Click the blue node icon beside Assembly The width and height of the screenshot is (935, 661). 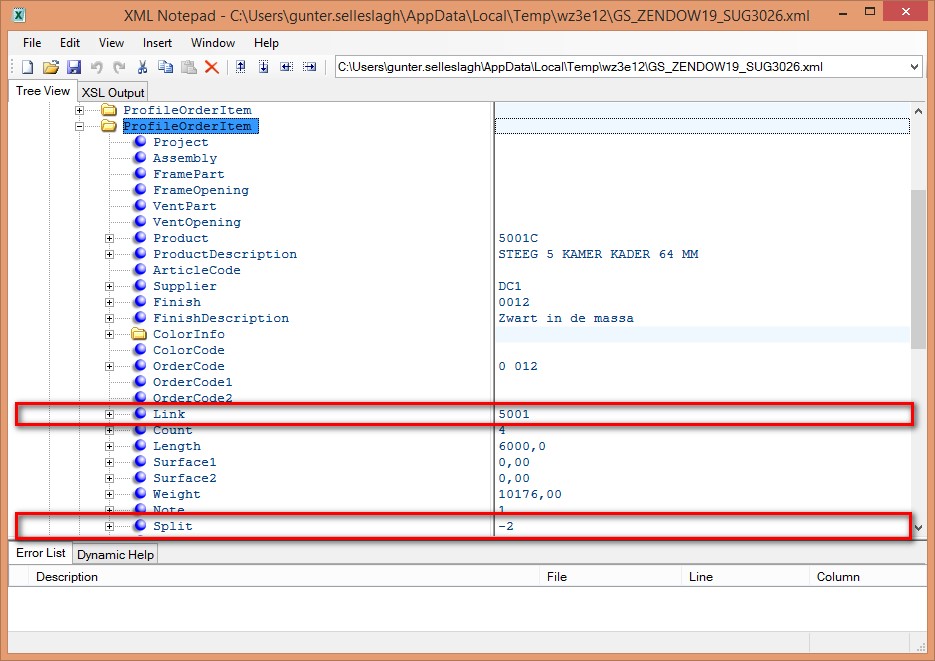pyautogui.click(x=140, y=157)
